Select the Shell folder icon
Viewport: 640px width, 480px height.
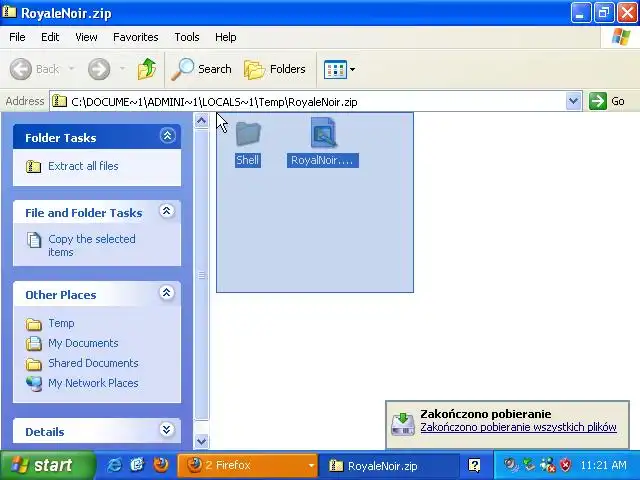248,133
